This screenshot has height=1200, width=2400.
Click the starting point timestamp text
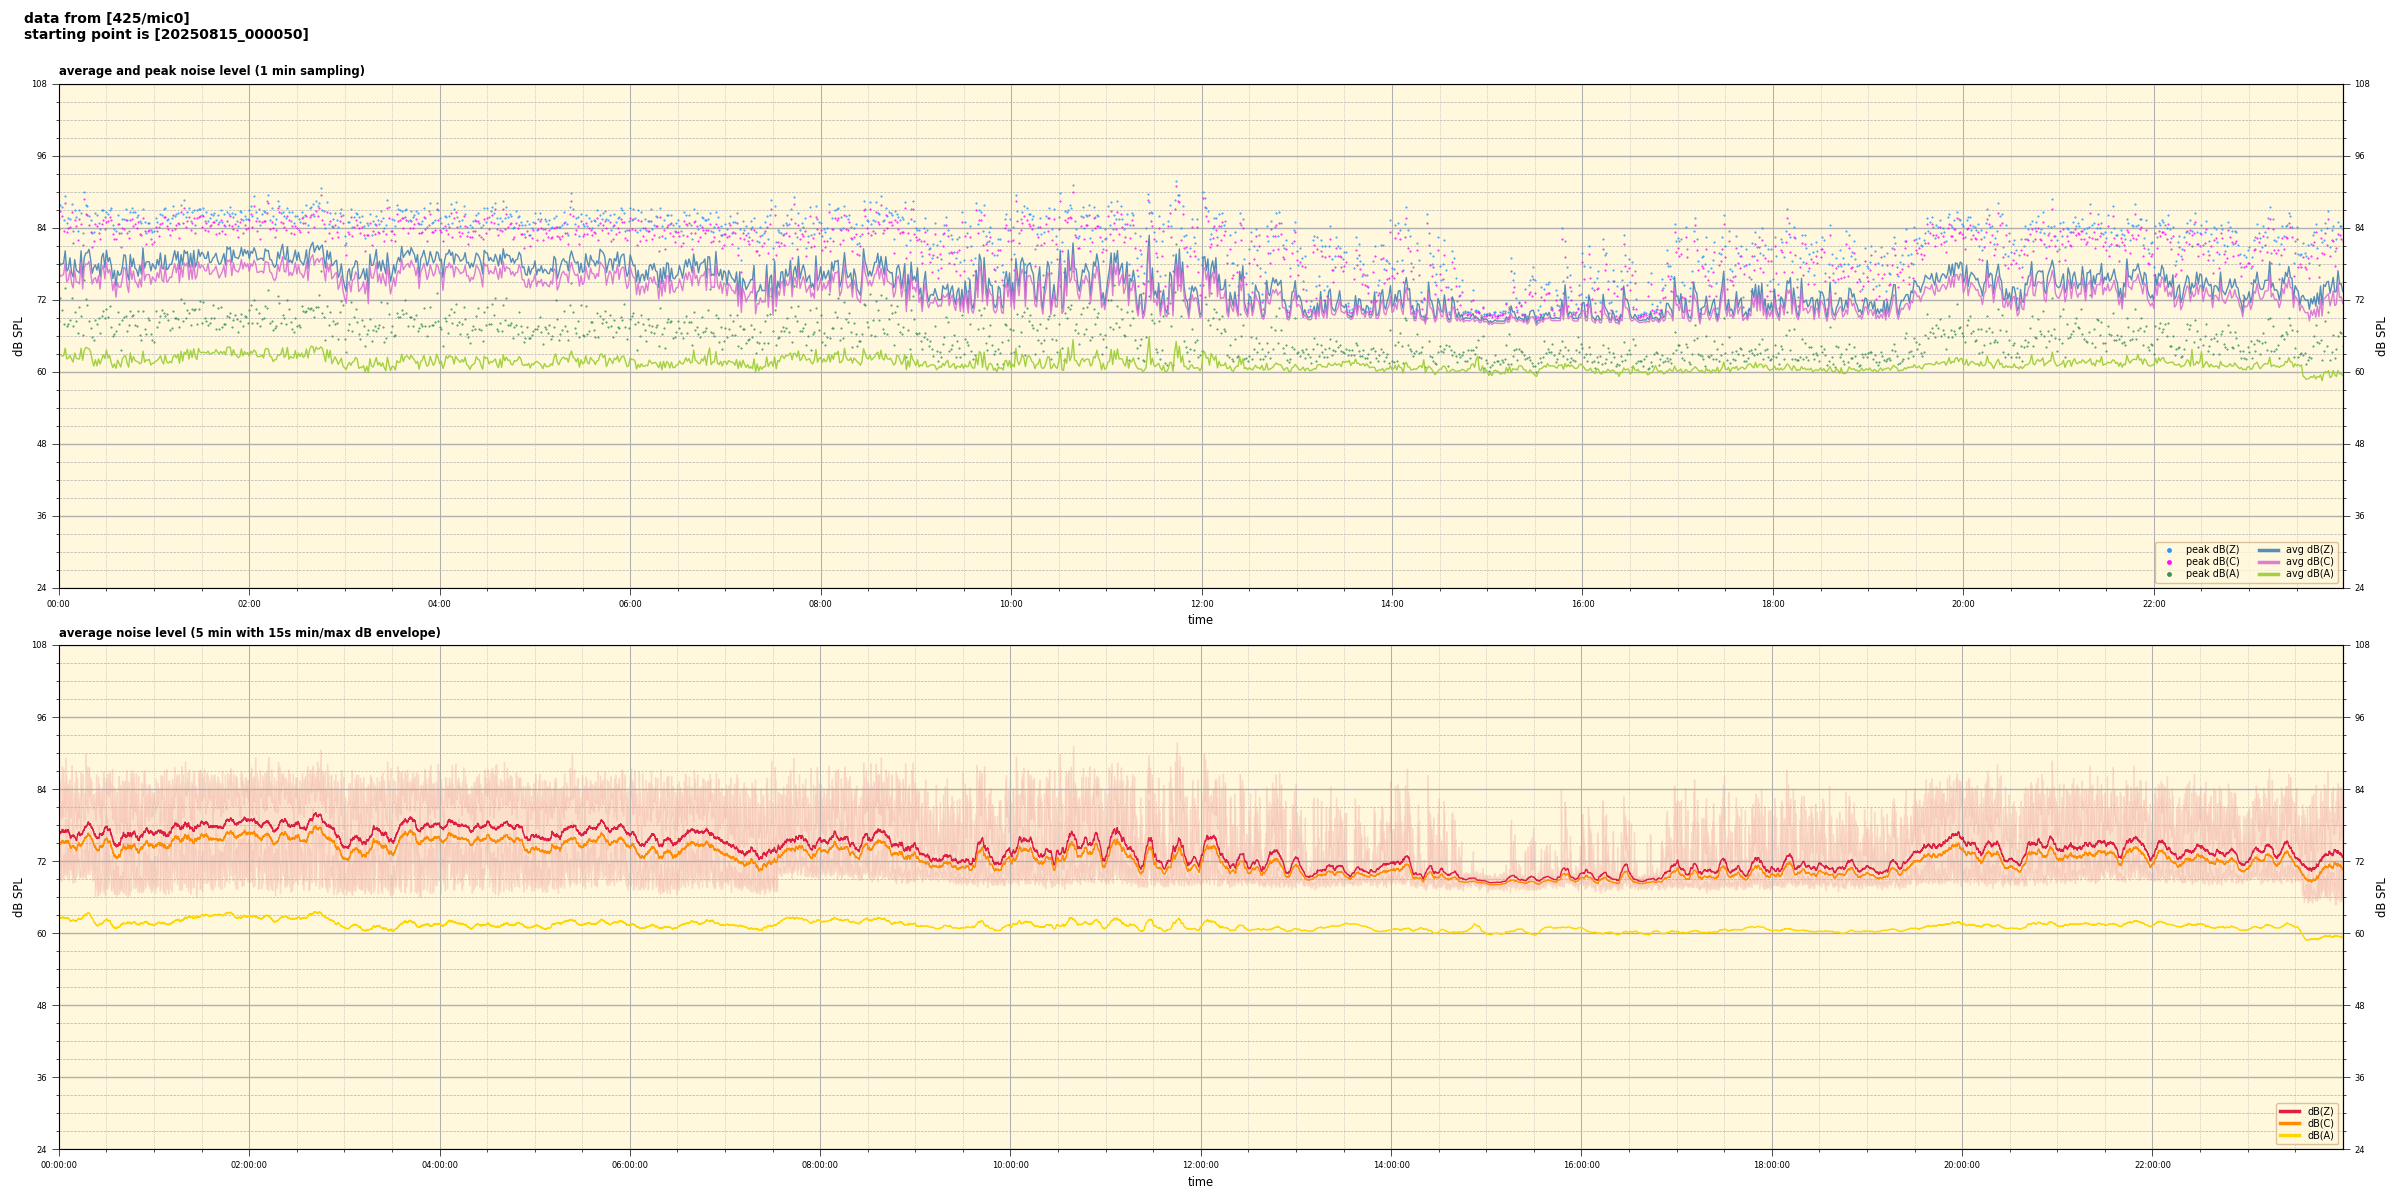click(166, 35)
